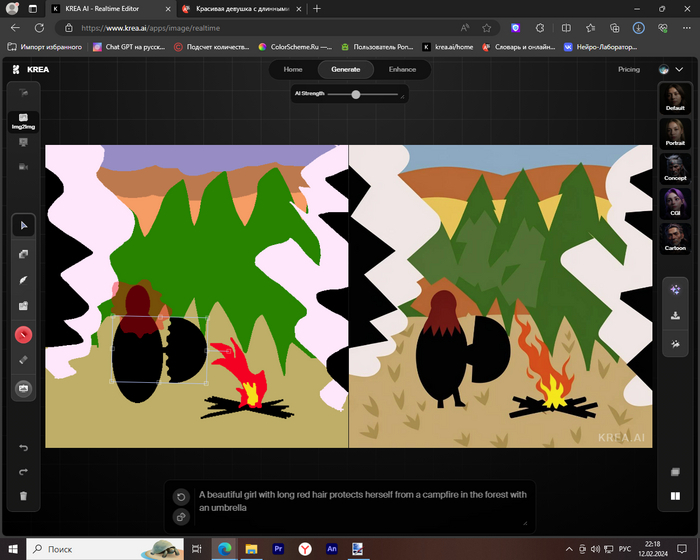Screen dimensions: 700x560
Task: Click the download image icon
Action: [x=676, y=316]
